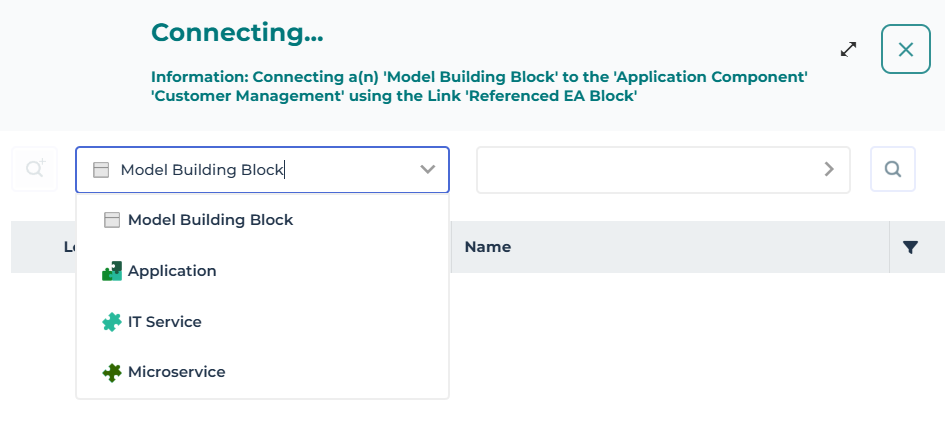The height and width of the screenshot is (431, 945).
Task: Click the dark green Microservice icon
Action: (112, 372)
